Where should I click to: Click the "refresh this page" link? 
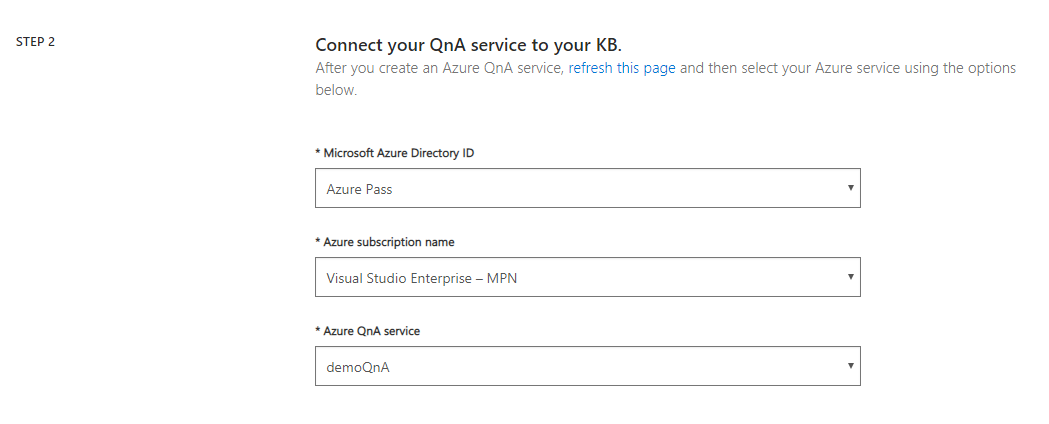point(622,68)
